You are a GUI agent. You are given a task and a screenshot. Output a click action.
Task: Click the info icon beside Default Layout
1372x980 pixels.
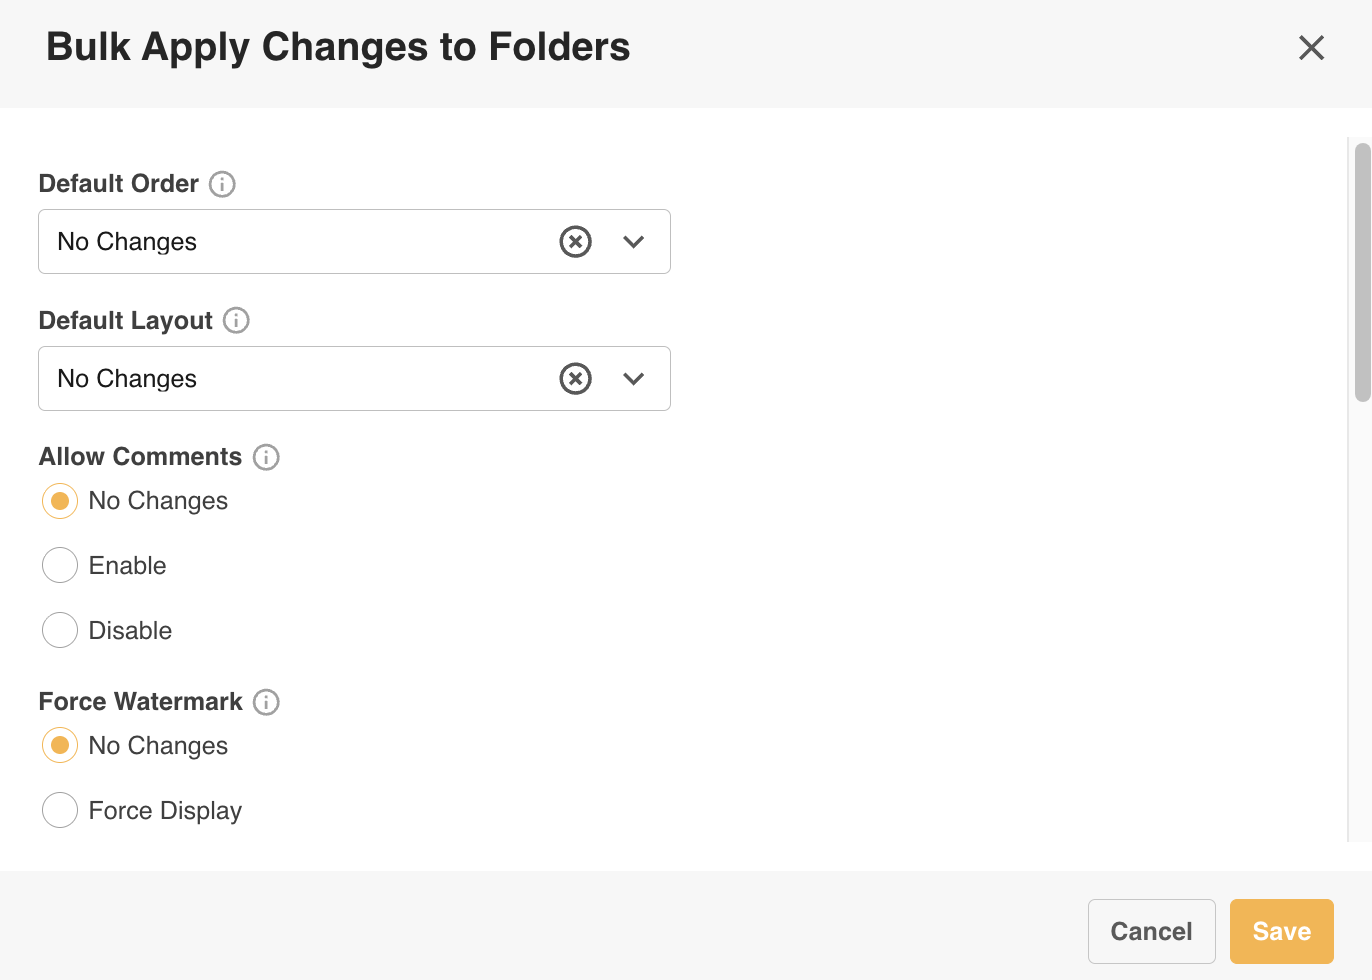(x=236, y=320)
